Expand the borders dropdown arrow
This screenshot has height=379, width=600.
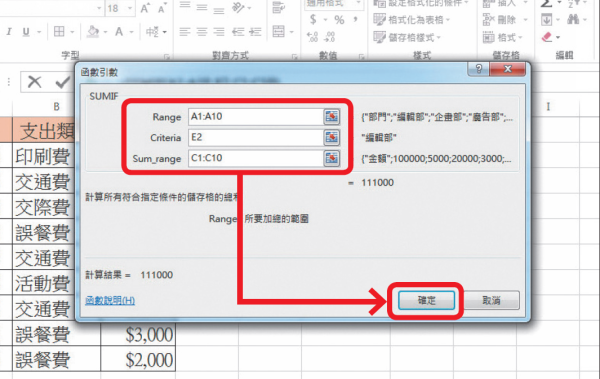(72, 32)
